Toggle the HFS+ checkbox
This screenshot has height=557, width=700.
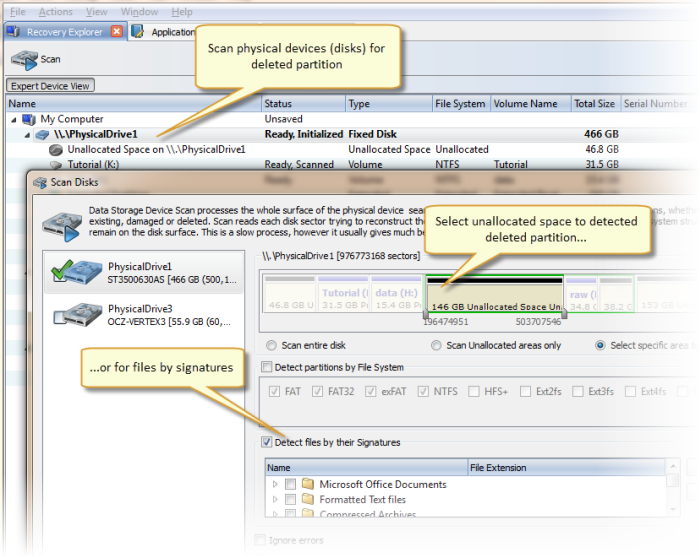[473, 391]
